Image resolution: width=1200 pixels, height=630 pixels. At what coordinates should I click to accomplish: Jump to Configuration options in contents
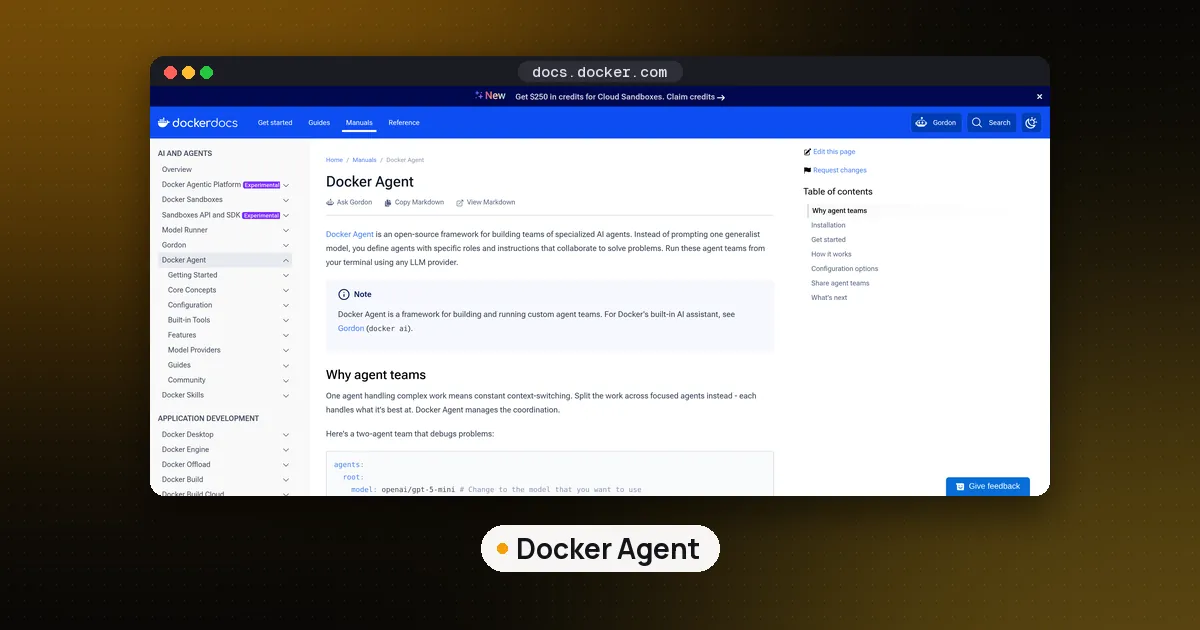tap(845, 269)
